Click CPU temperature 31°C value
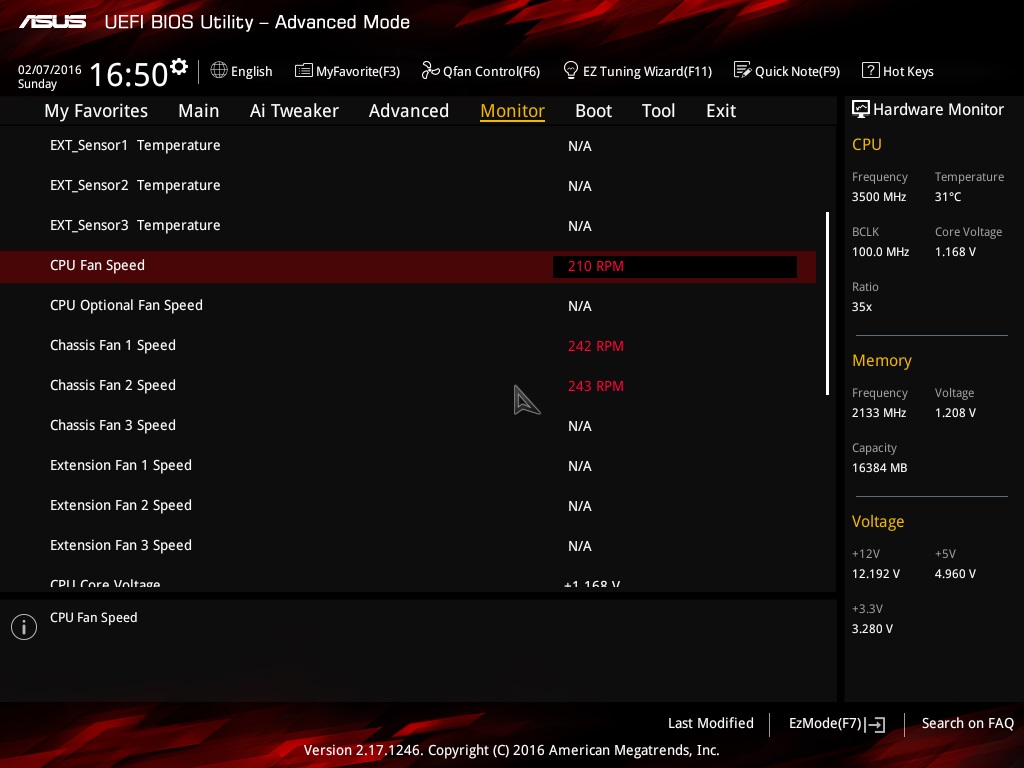 948,197
